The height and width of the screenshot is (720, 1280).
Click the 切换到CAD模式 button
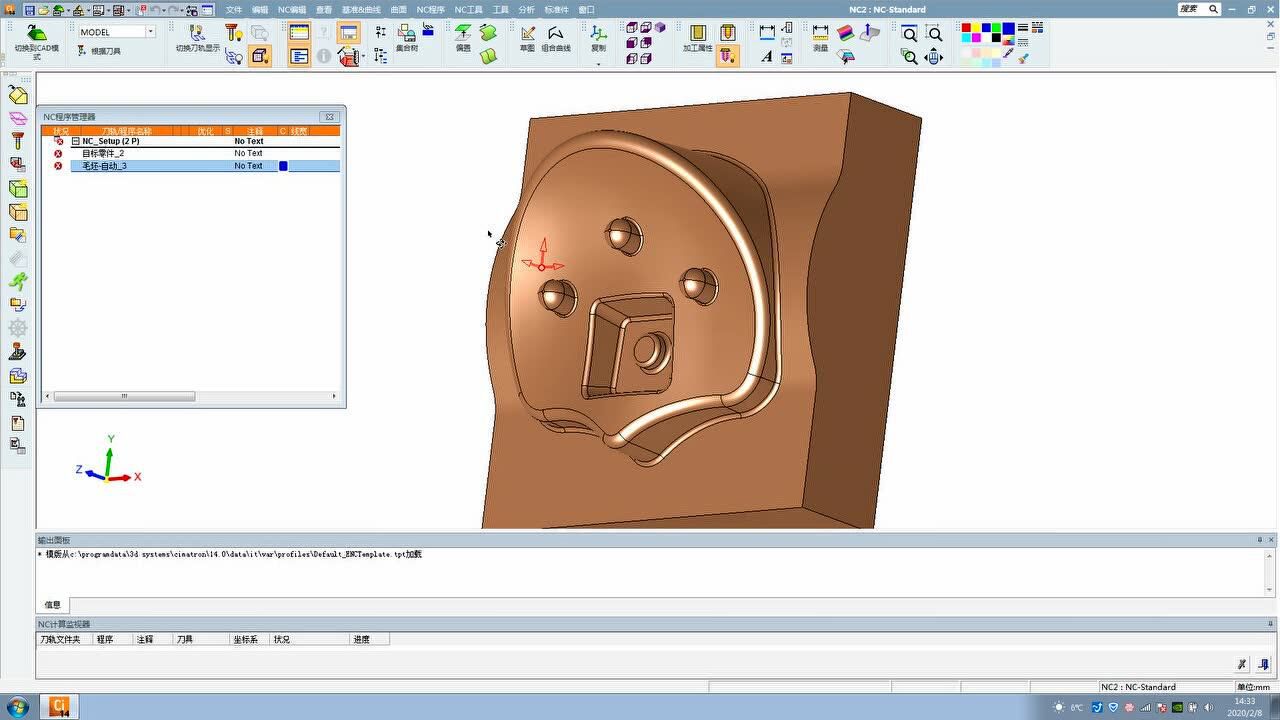tap(36, 39)
